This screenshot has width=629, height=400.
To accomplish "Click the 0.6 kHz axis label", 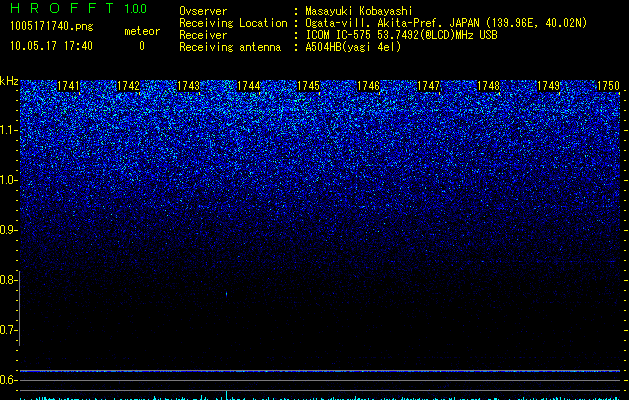I will point(8,380).
